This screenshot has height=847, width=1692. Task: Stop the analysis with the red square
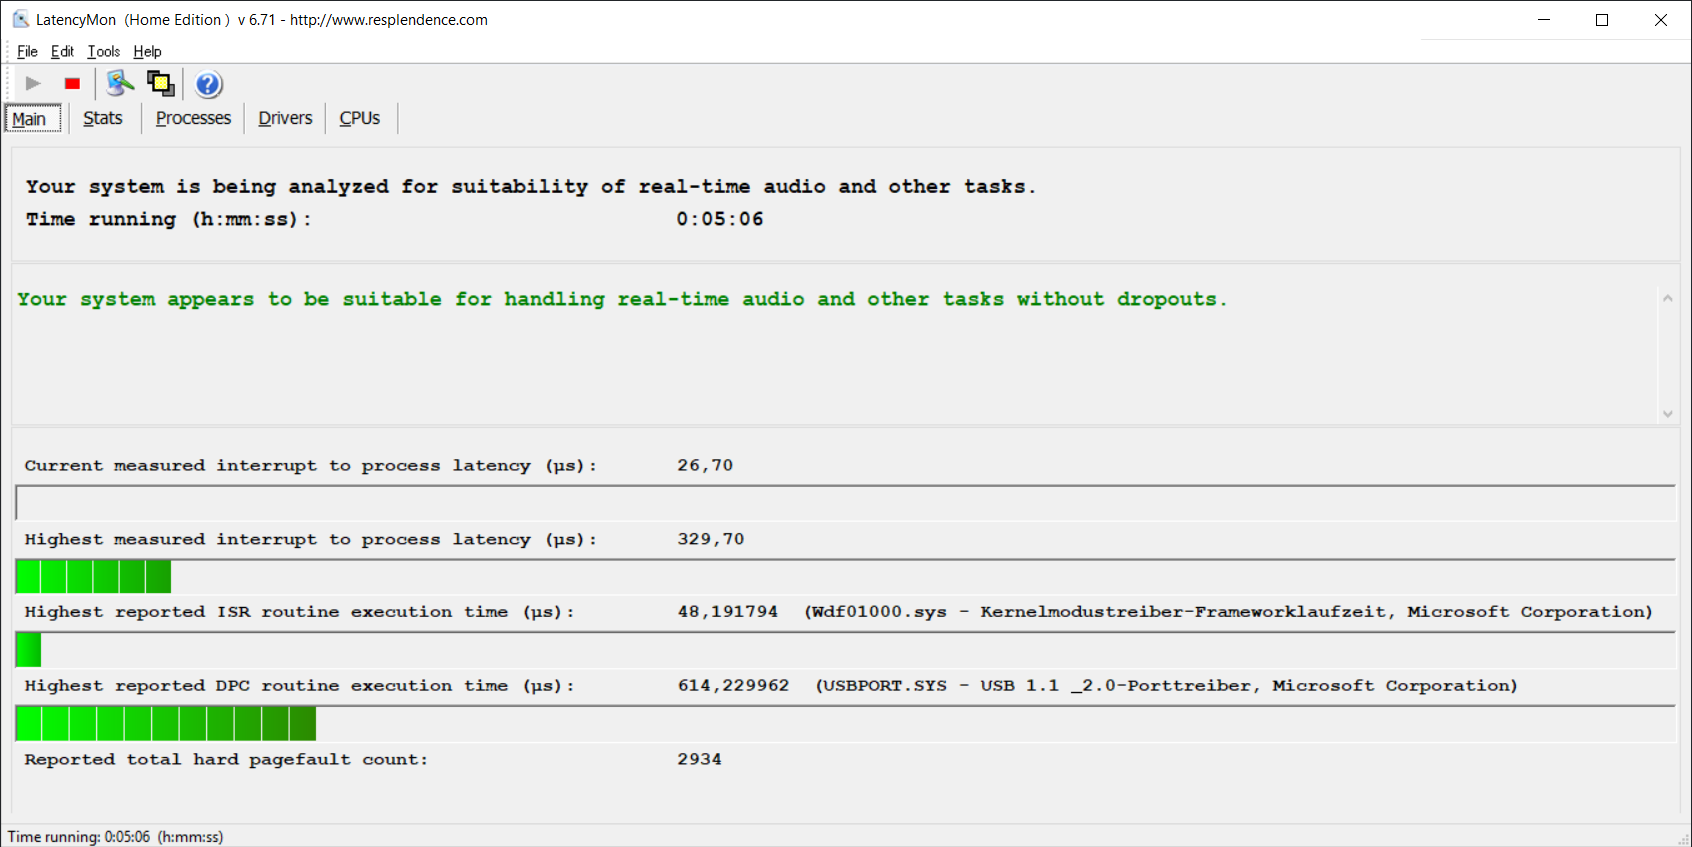pos(72,84)
